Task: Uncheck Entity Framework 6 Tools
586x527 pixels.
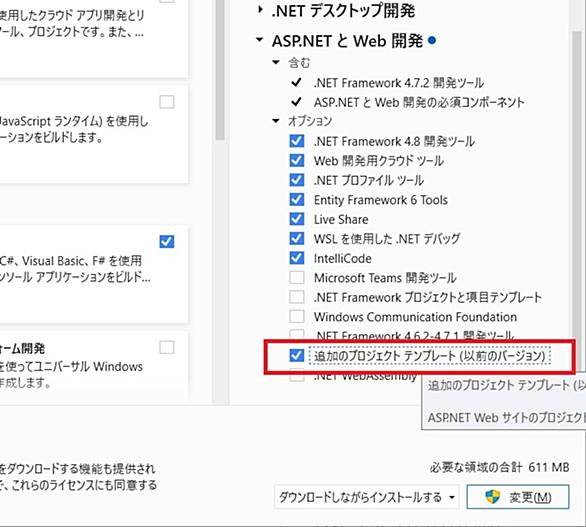Action: (x=297, y=199)
